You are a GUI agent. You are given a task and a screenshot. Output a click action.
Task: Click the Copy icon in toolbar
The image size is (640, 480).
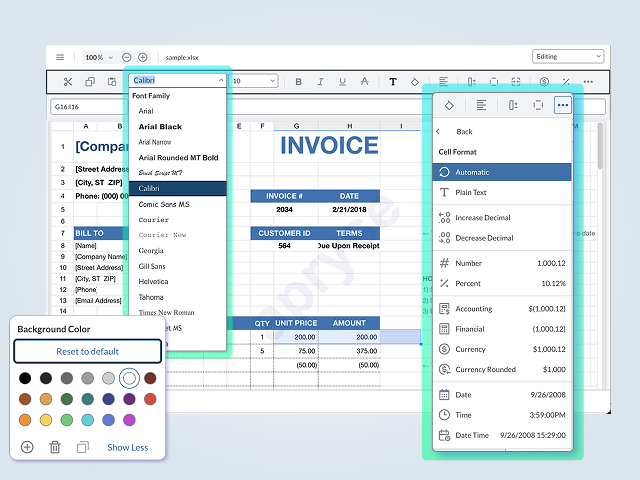[x=90, y=82]
